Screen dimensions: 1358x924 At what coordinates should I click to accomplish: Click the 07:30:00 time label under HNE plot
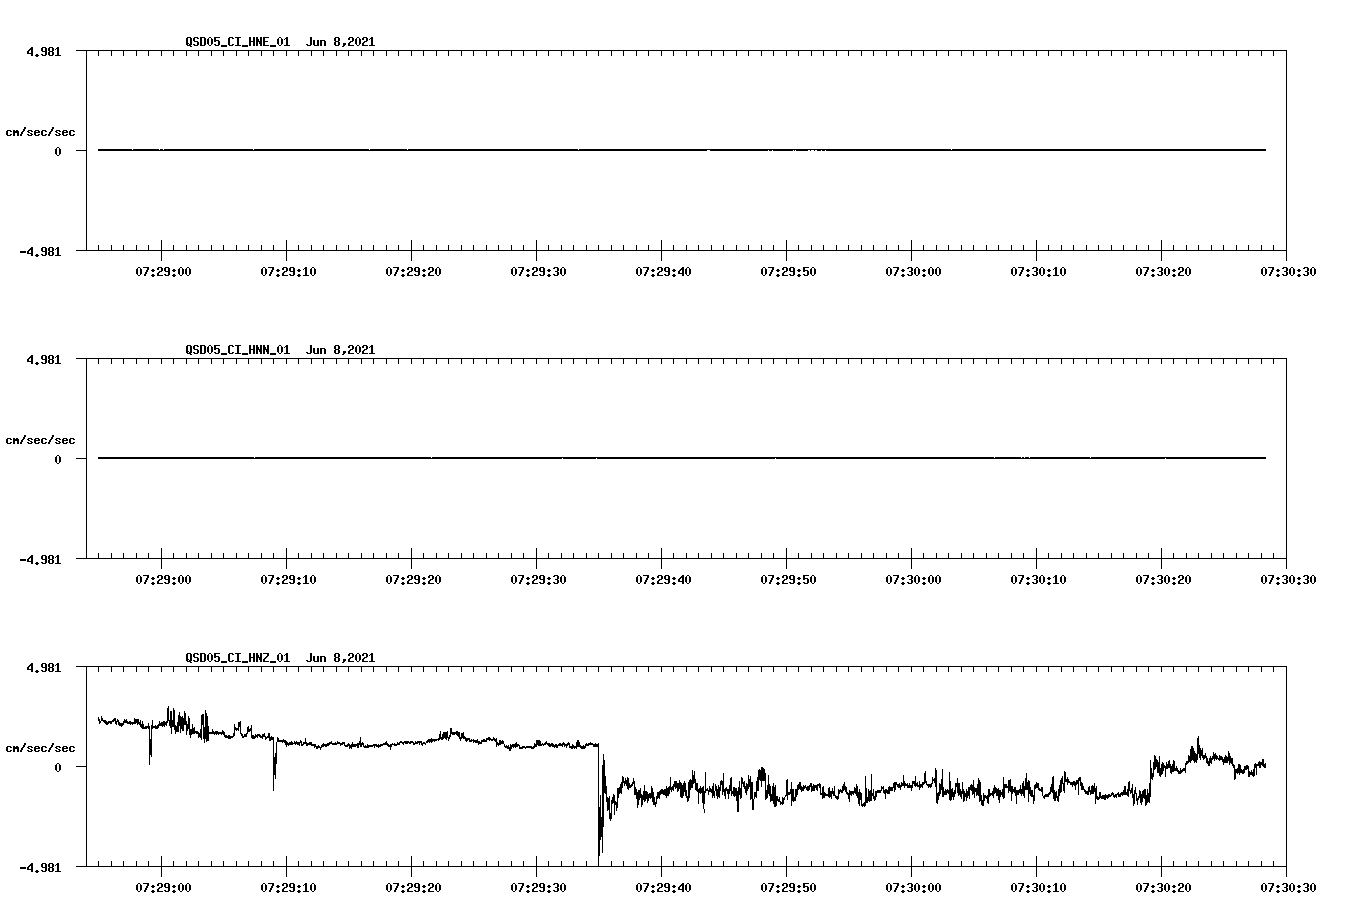pos(913,271)
